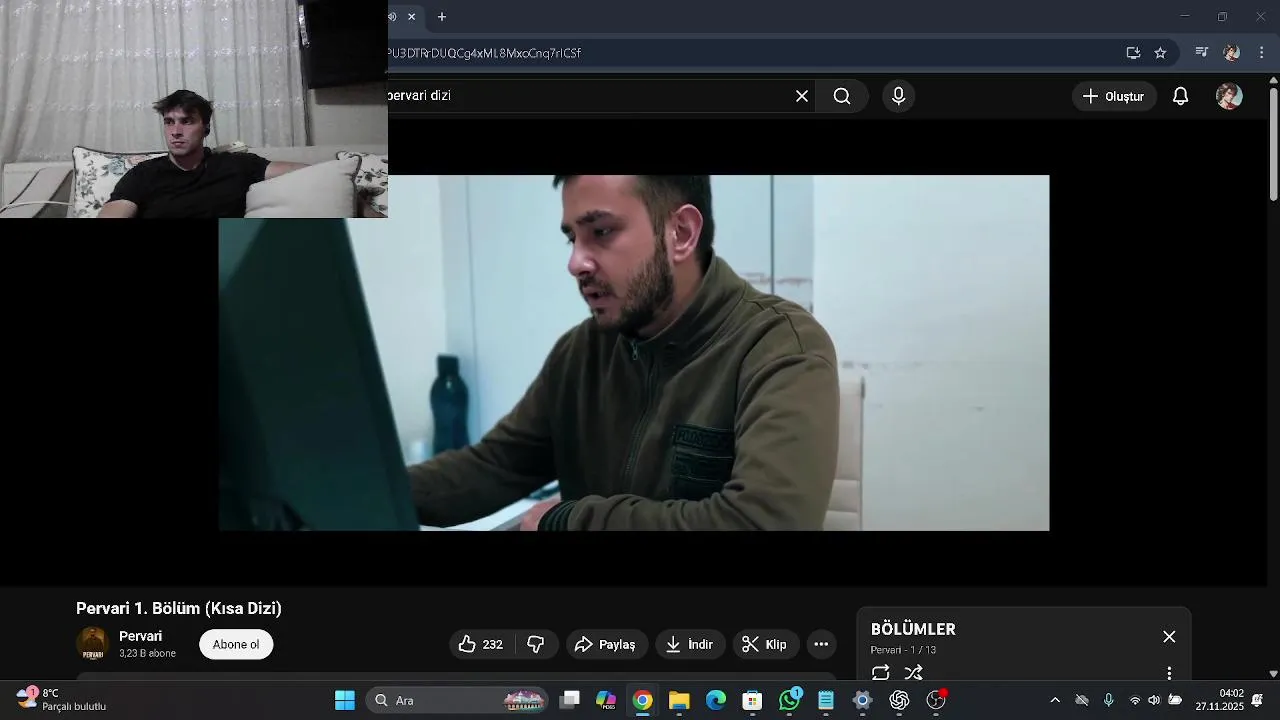Click the video player to pause
This screenshot has width=1280, height=720.
point(634,353)
